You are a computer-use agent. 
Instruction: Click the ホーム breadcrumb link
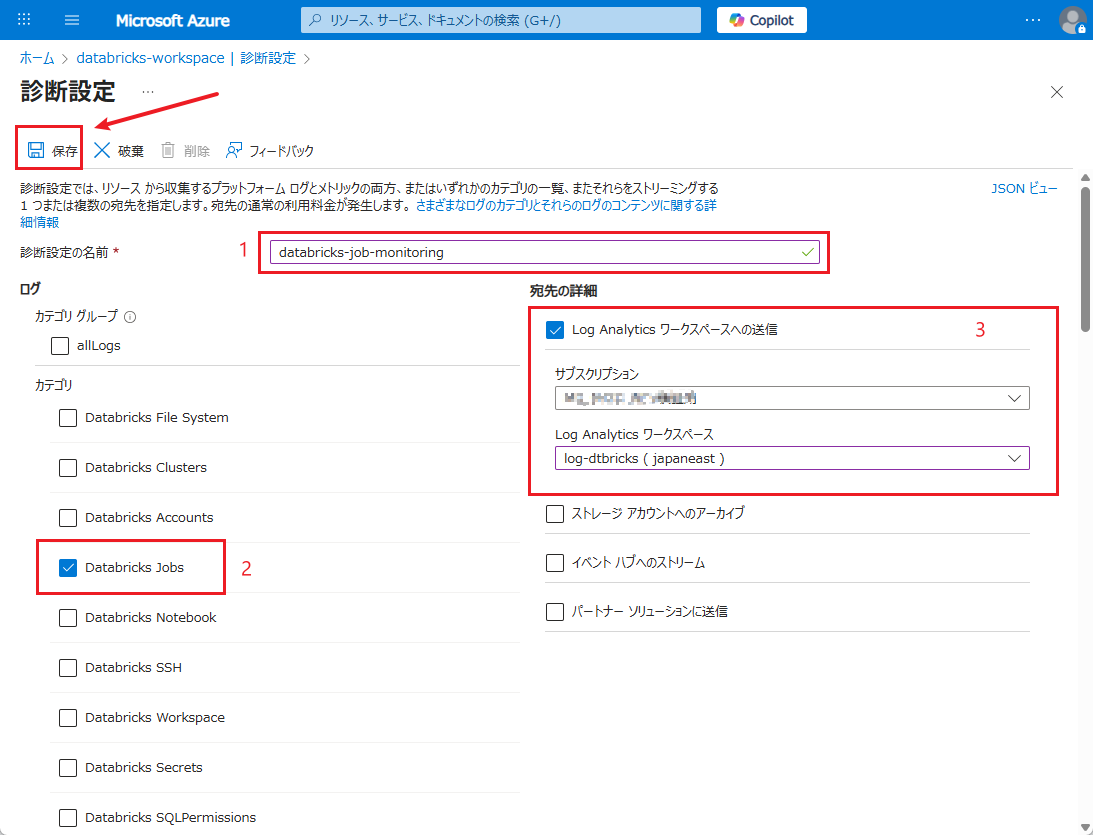pyautogui.click(x=37, y=58)
